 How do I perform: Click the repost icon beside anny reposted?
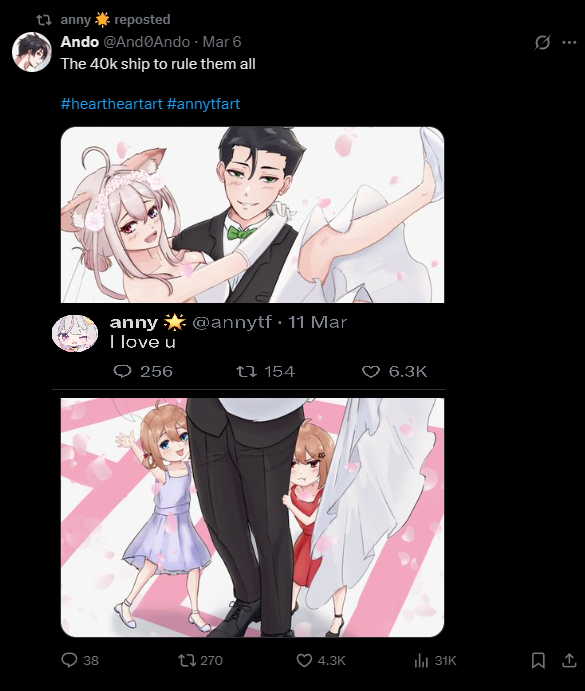(x=44, y=20)
